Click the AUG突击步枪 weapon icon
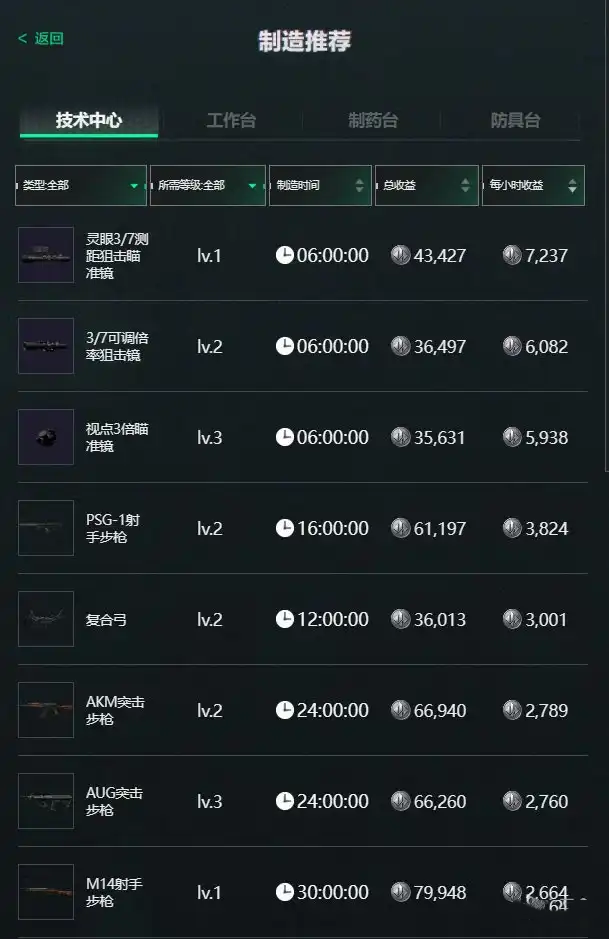 [x=46, y=801]
